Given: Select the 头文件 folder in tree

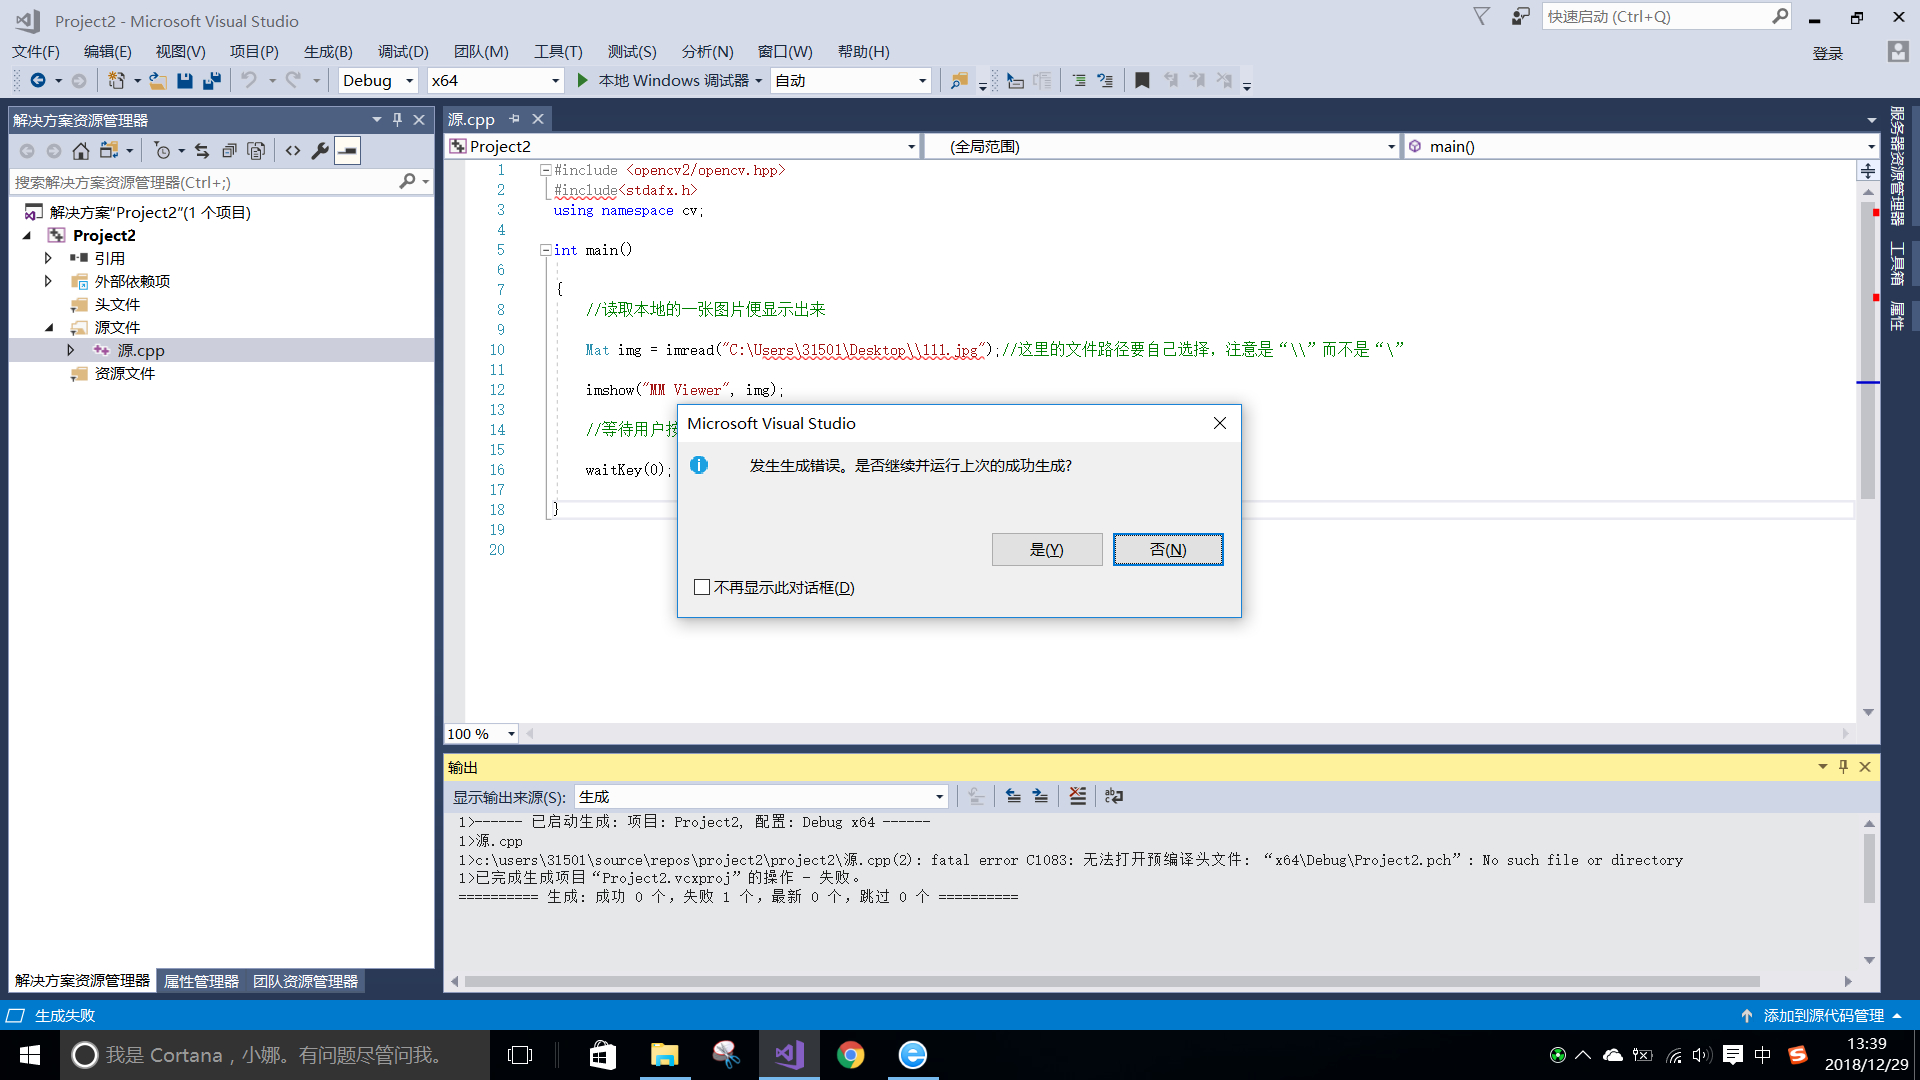Looking at the screenshot, I should pos(117,304).
